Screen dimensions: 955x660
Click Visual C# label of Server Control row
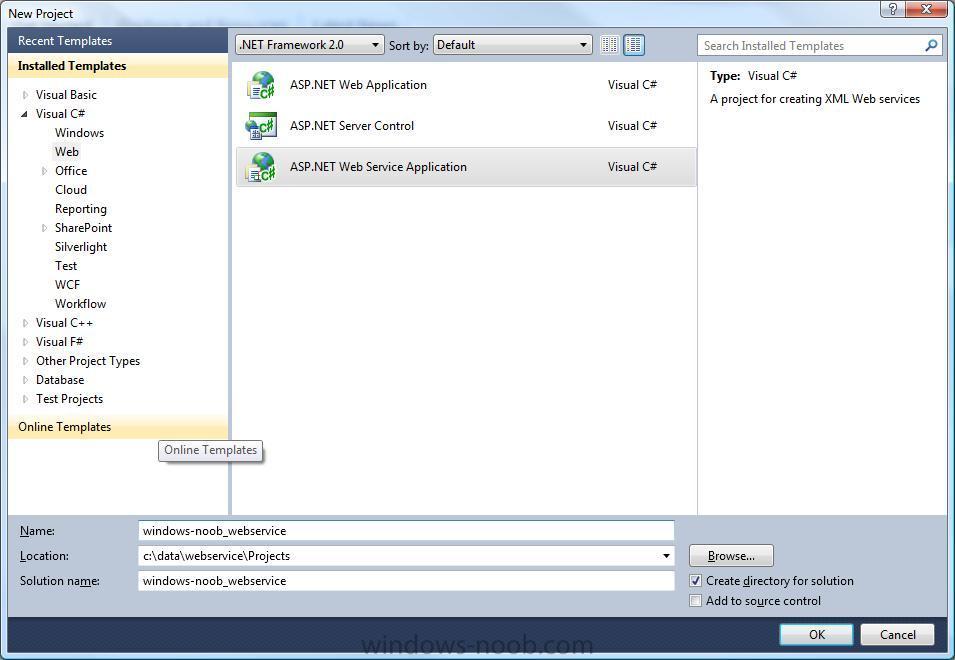coord(632,126)
